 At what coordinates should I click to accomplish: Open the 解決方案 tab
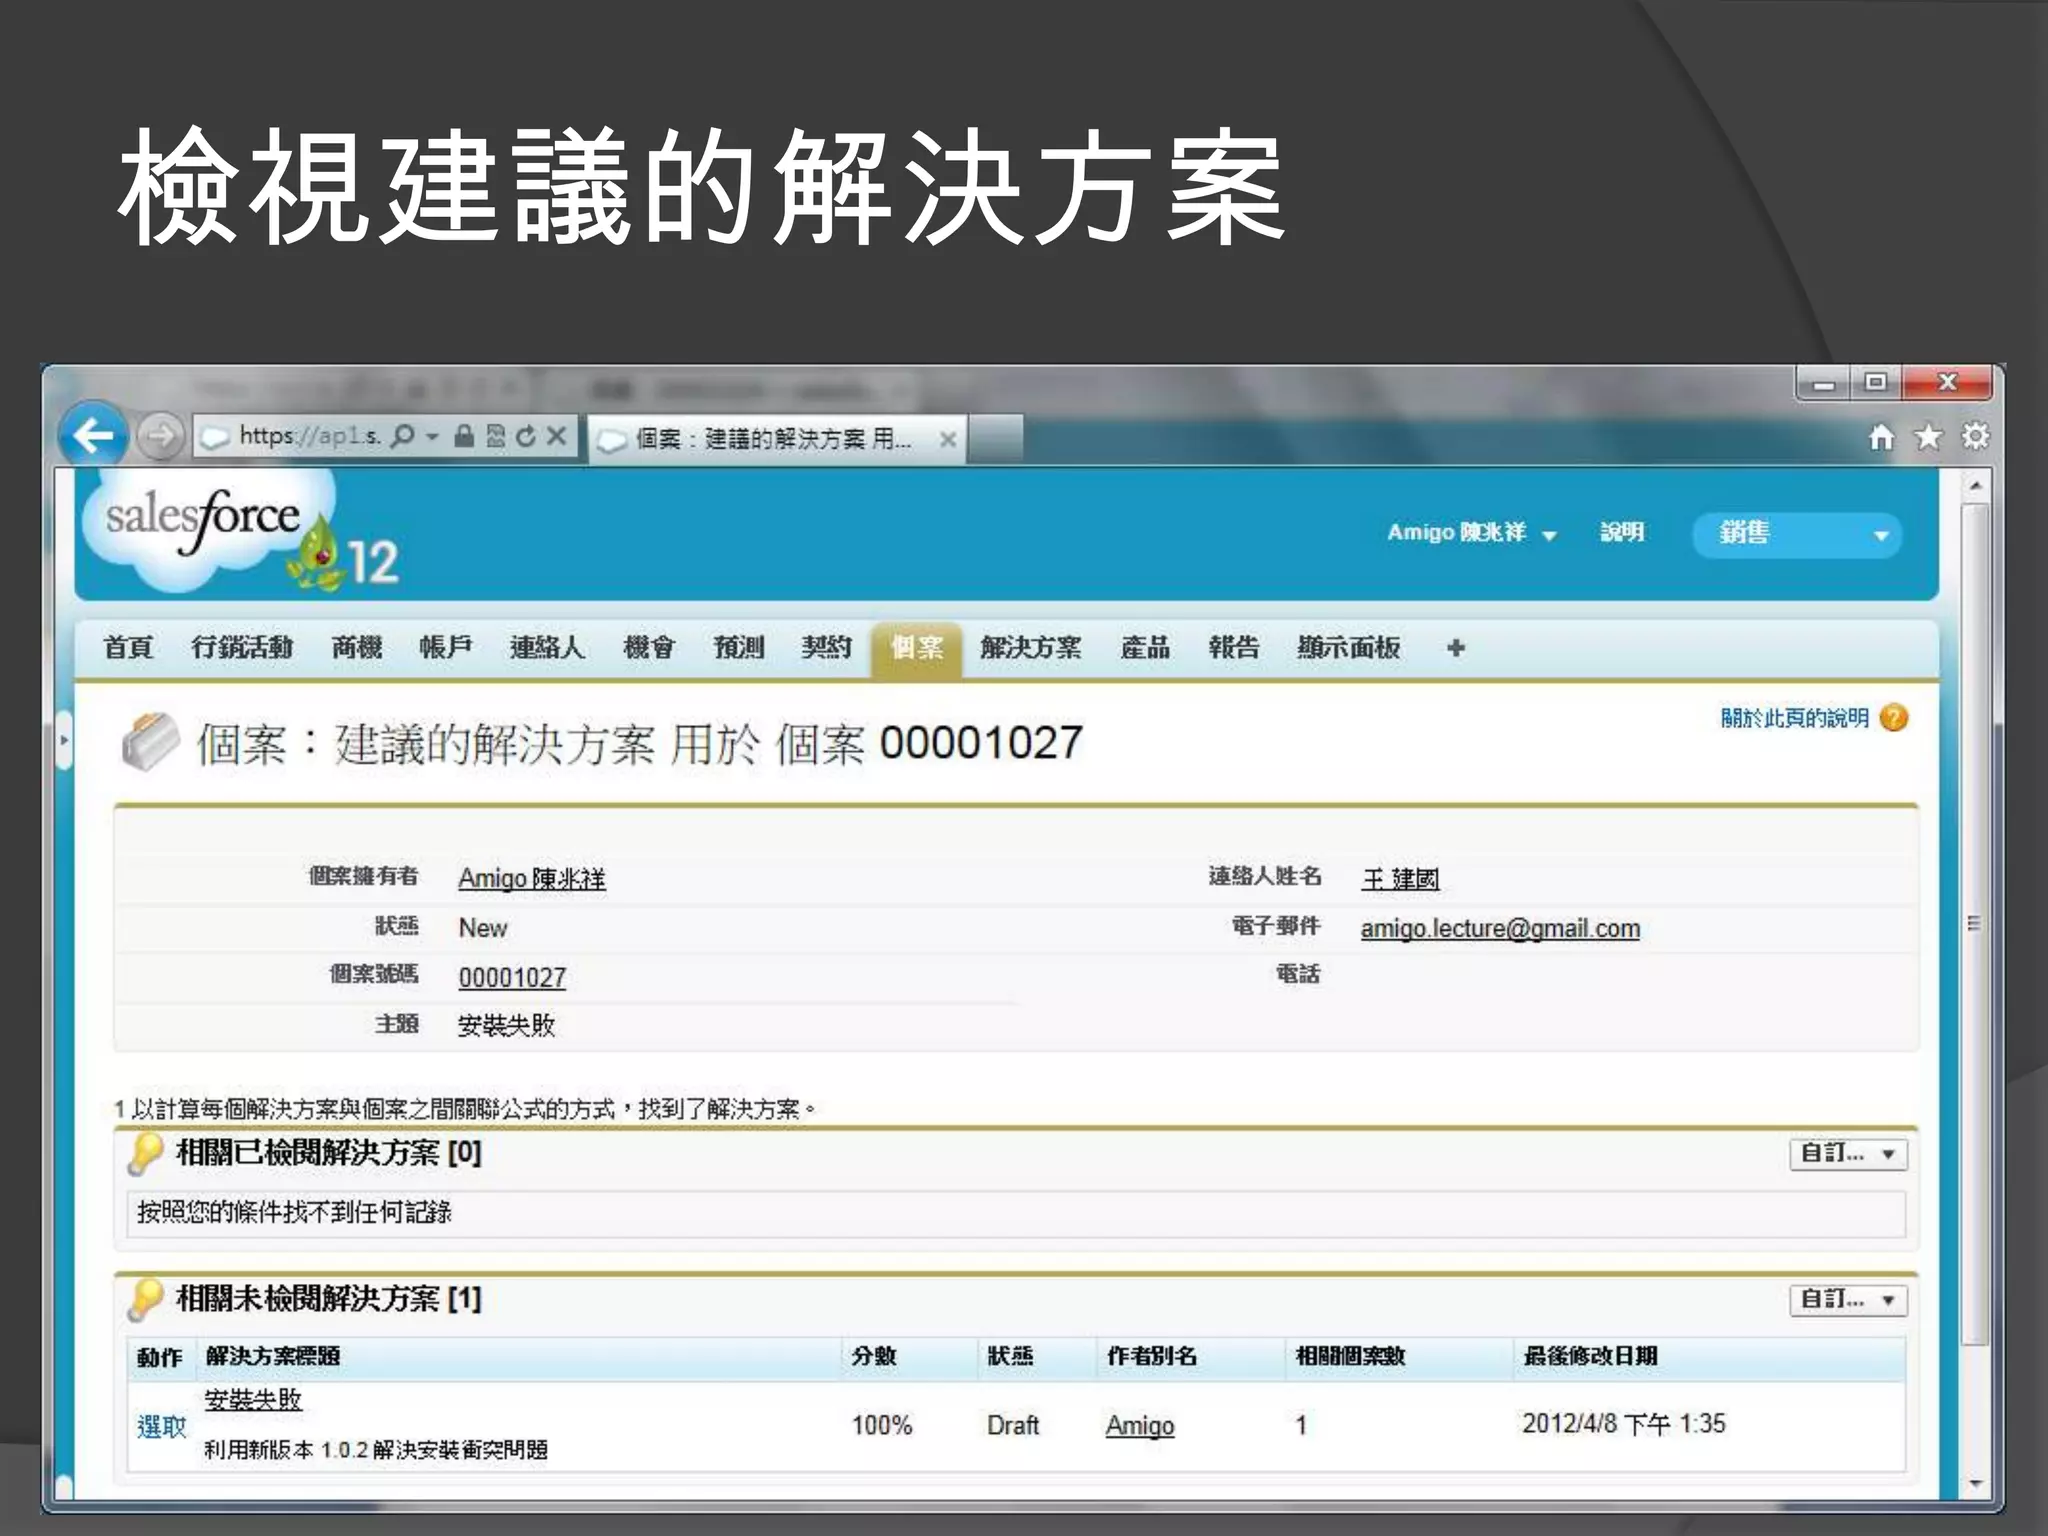[1031, 648]
